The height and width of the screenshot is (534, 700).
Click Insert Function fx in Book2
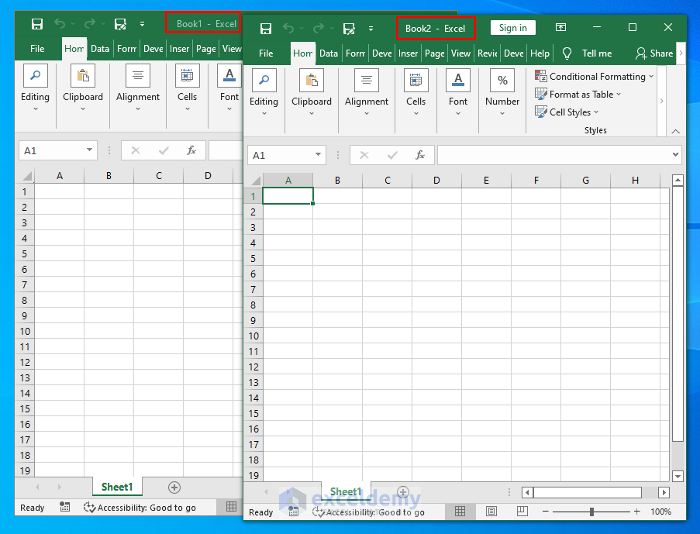pos(420,155)
